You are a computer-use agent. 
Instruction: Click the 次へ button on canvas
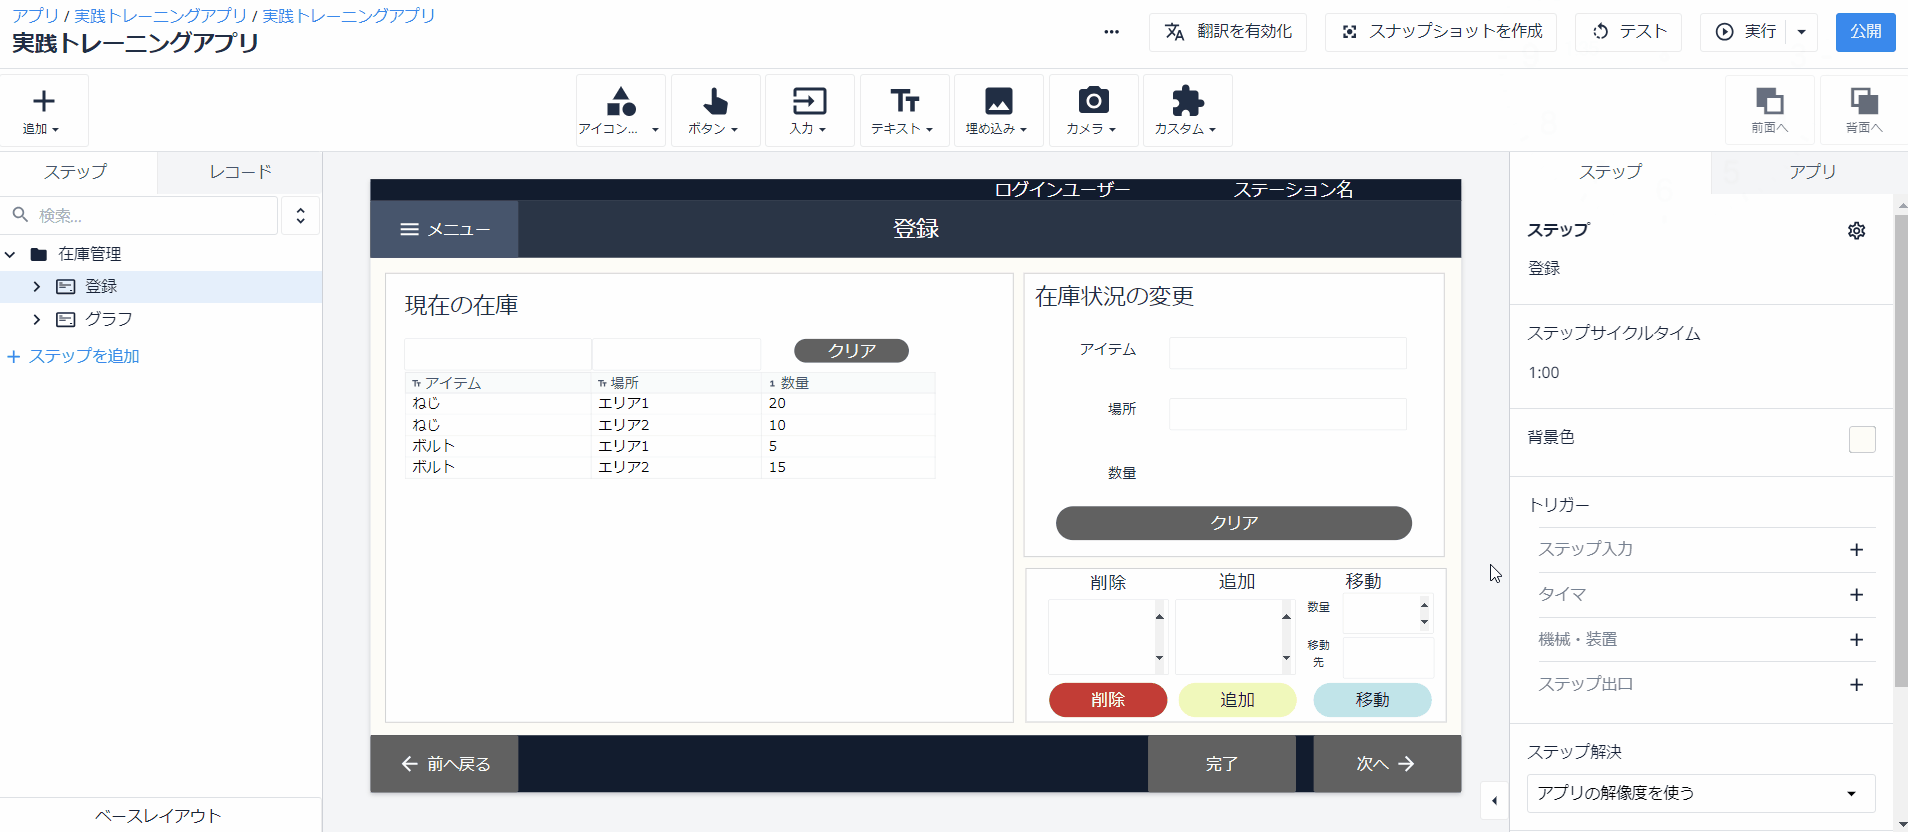[1387, 764]
